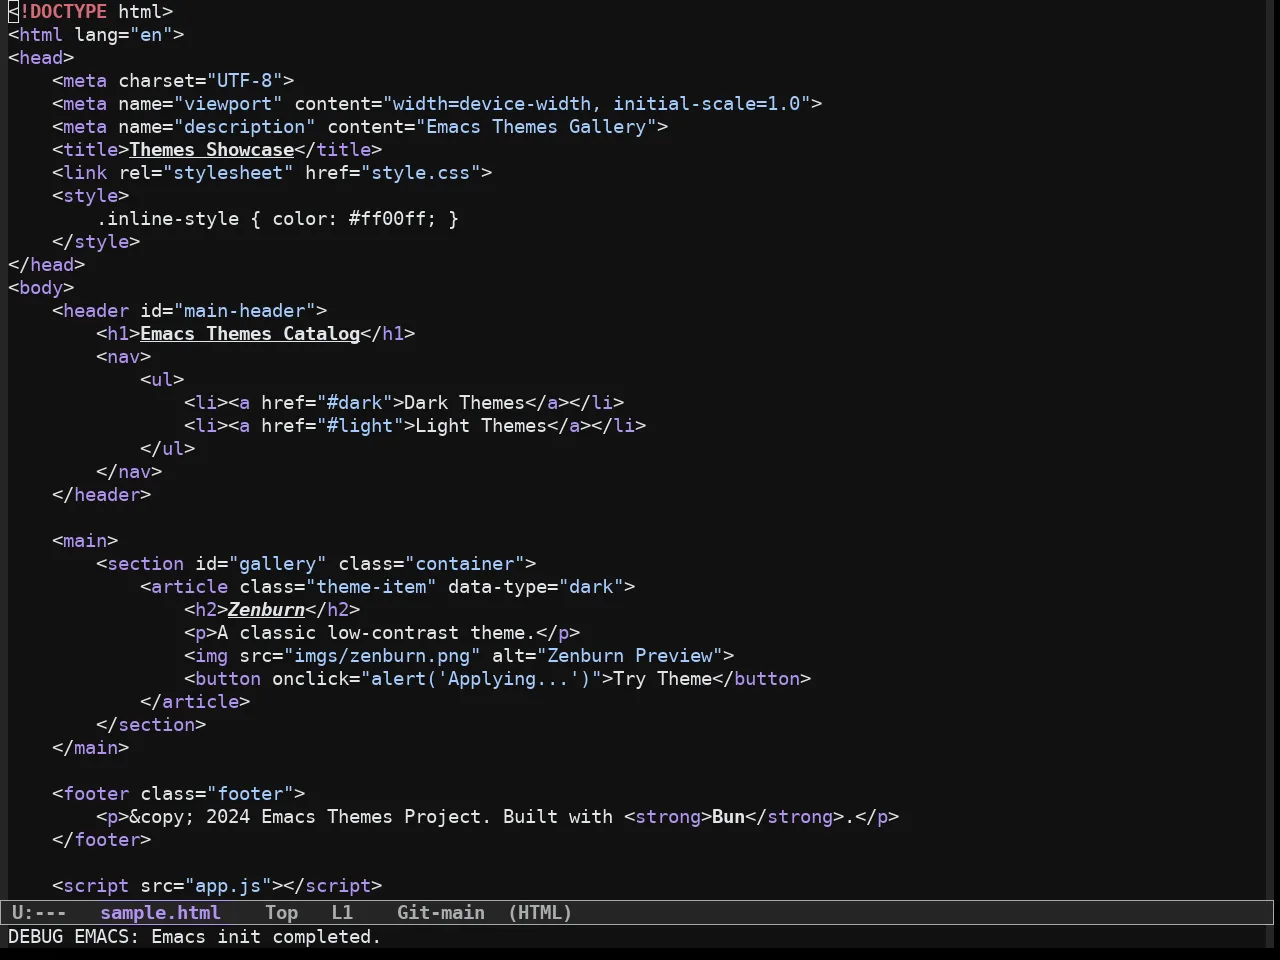Click the "UTF-8" charset value
The height and width of the screenshot is (960, 1280).
coord(245,81)
